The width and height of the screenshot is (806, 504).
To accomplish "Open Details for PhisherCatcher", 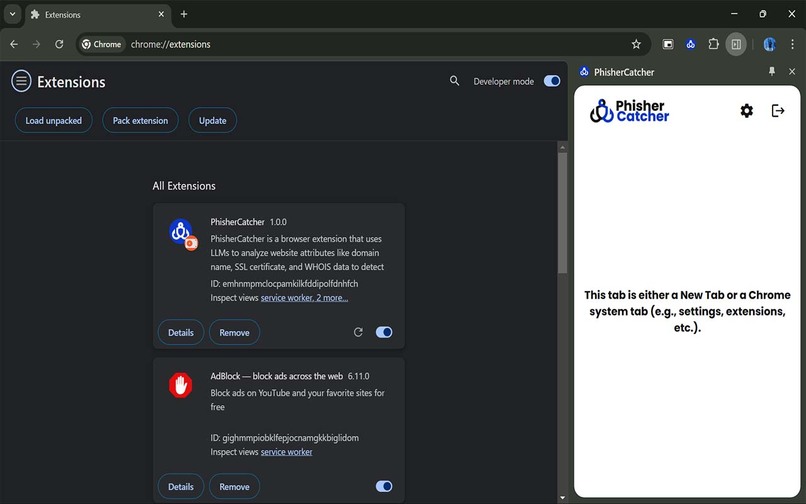I will [181, 332].
